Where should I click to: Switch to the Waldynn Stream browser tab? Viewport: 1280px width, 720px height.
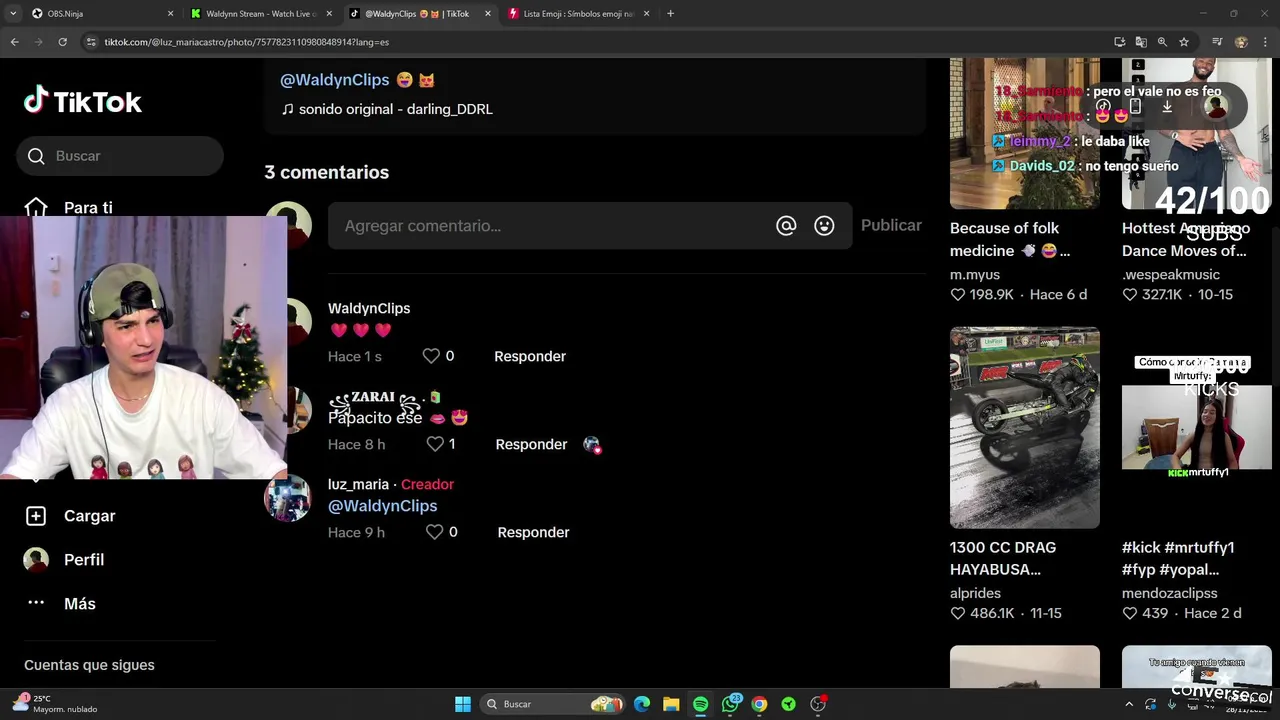(x=260, y=13)
